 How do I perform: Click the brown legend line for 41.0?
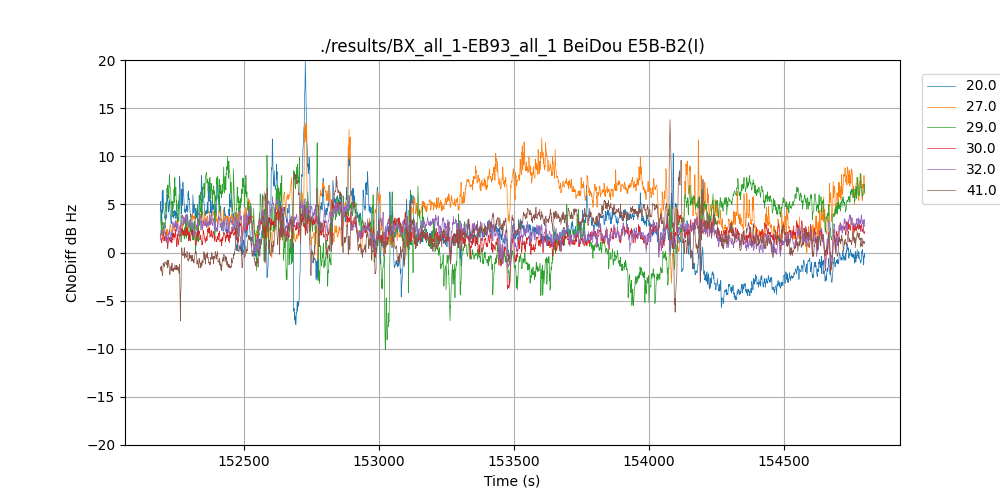[x=942, y=191]
